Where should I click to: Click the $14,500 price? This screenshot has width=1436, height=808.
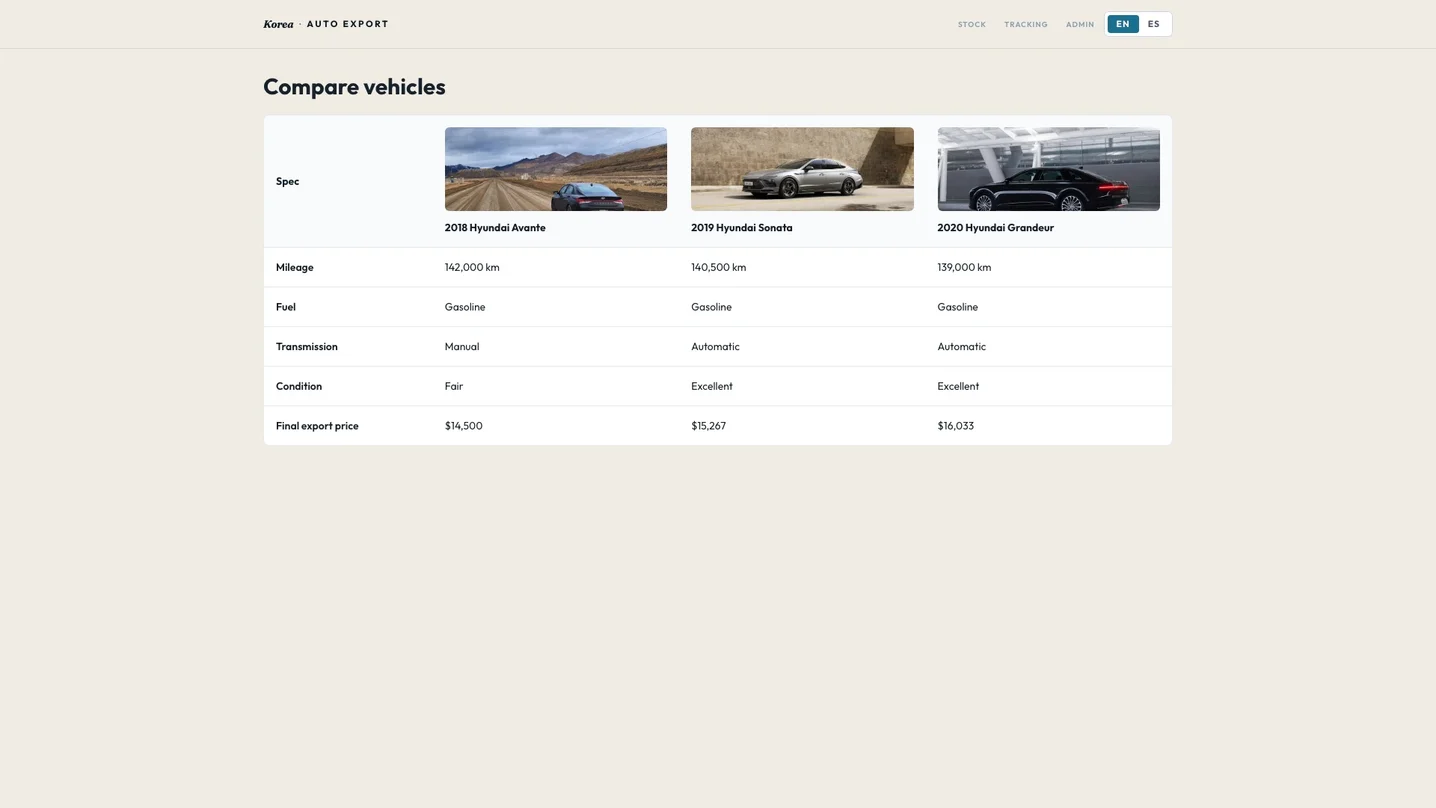[x=464, y=426]
